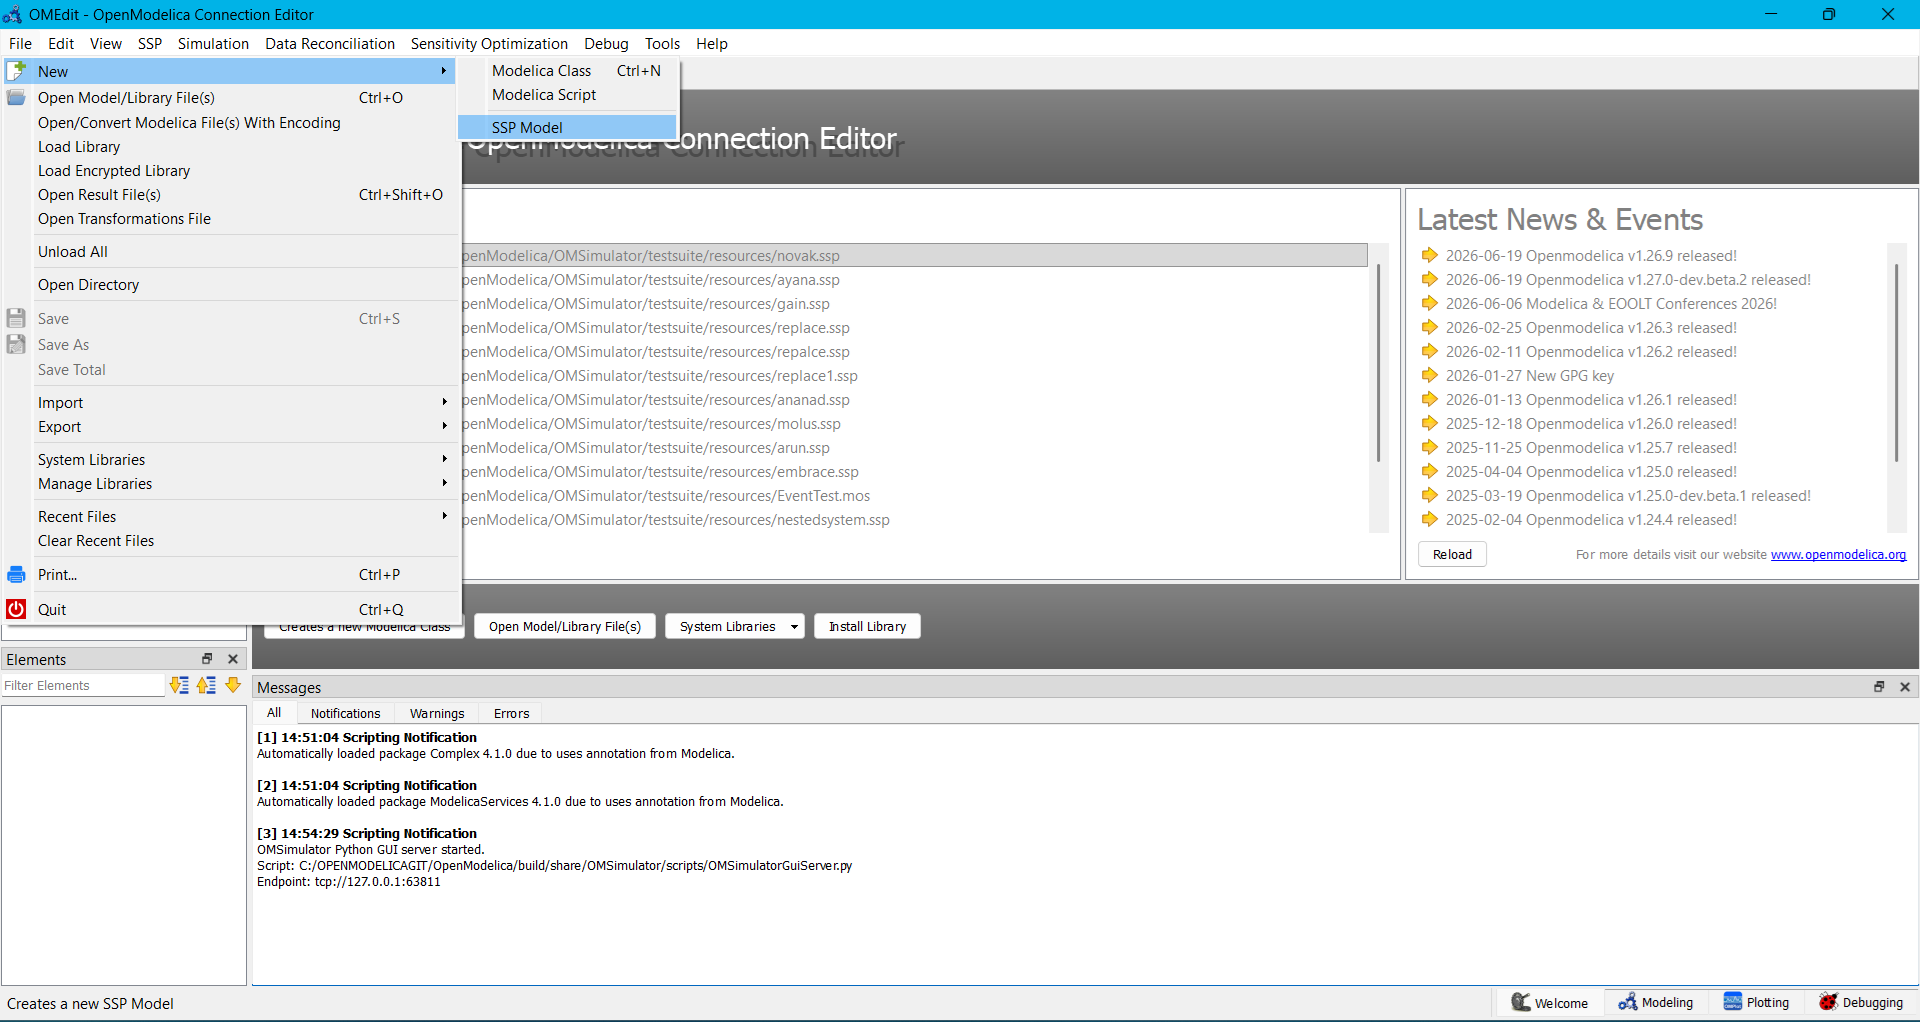This screenshot has height=1022, width=1920.
Task: Expand the System Libraries submenu arrow in File menu
Action: [x=444, y=459]
